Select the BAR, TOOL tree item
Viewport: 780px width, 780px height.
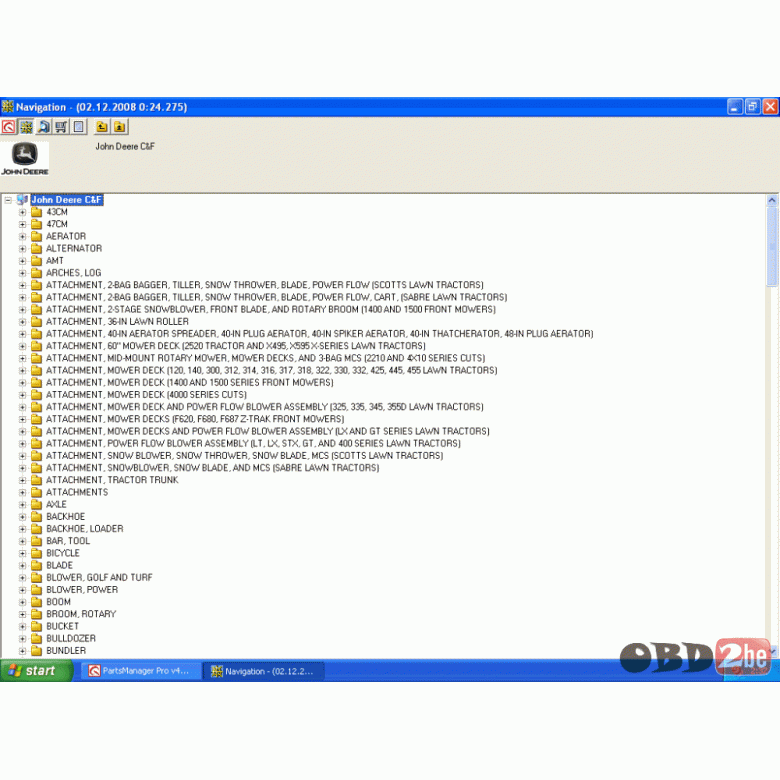(x=68, y=541)
